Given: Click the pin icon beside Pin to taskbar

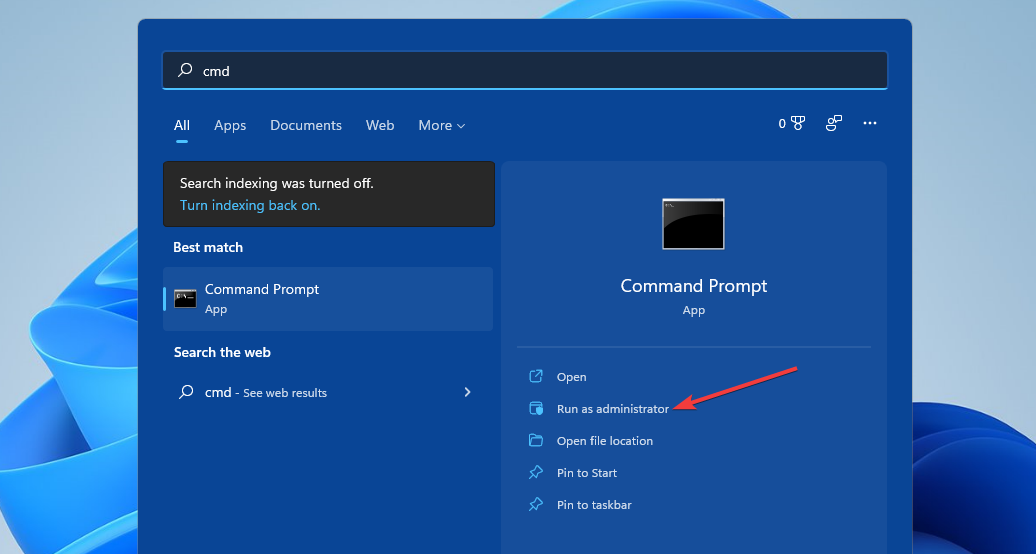Looking at the screenshot, I should point(536,504).
